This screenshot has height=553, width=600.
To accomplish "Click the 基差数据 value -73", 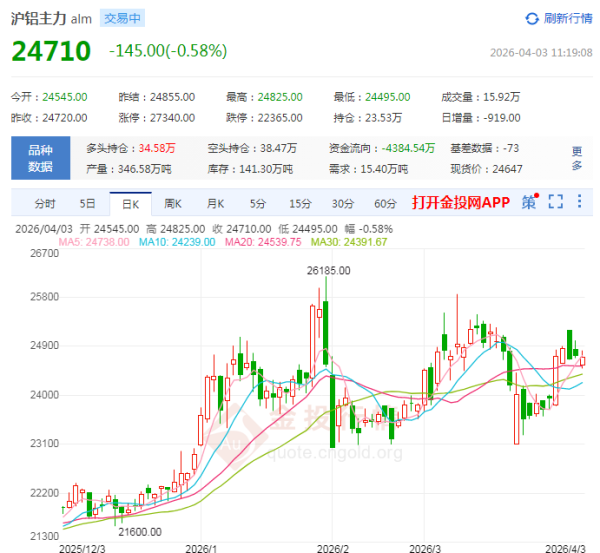I will (510, 148).
